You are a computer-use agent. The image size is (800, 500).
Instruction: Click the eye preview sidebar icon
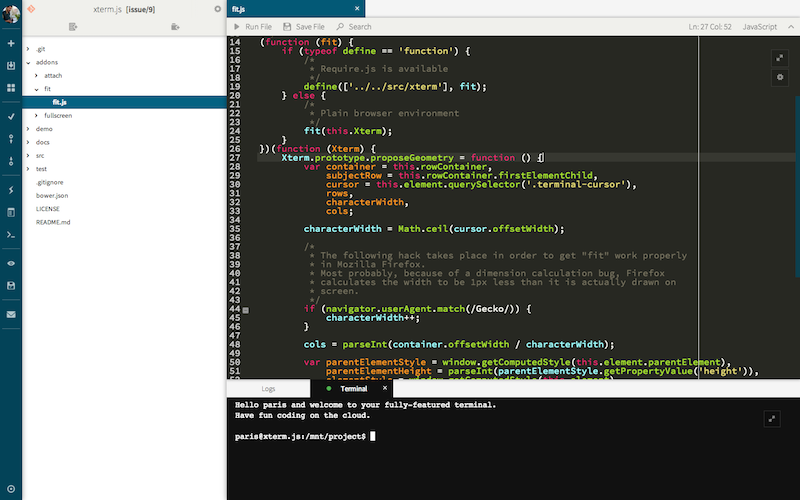click(x=11, y=263)
